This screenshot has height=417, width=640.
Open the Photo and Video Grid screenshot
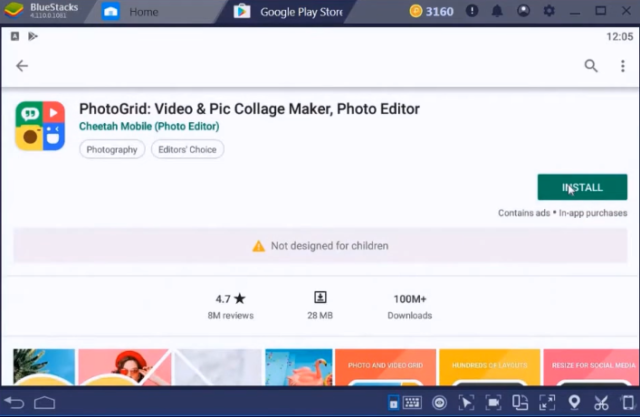point(385,367)
